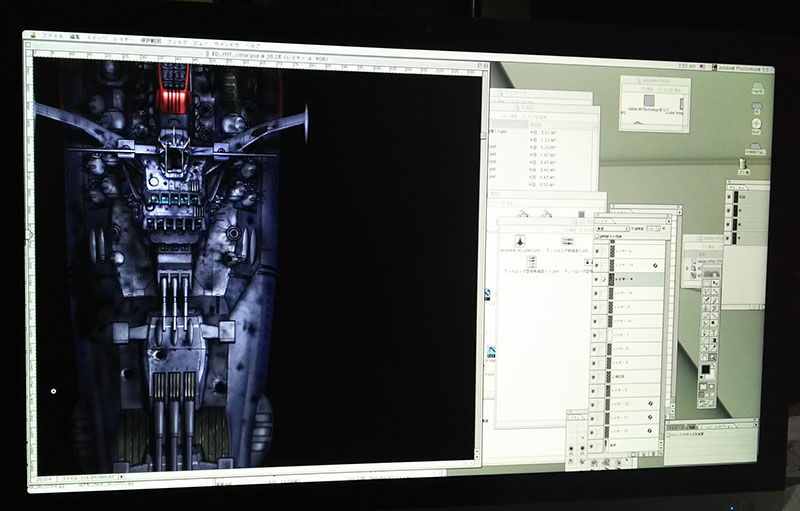Open the Adobe Photoshop 5.5 application menu
Viewport: 800px width, 511px height.
(742, 68)
